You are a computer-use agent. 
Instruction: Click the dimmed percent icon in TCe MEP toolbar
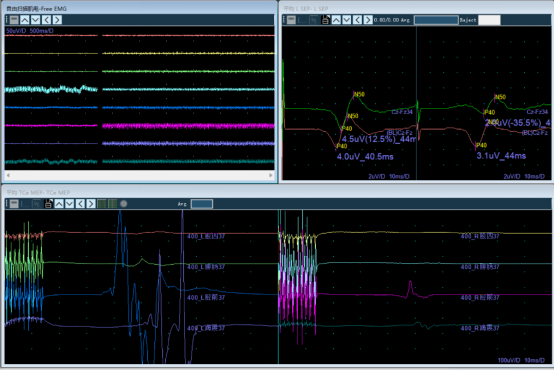36,204
